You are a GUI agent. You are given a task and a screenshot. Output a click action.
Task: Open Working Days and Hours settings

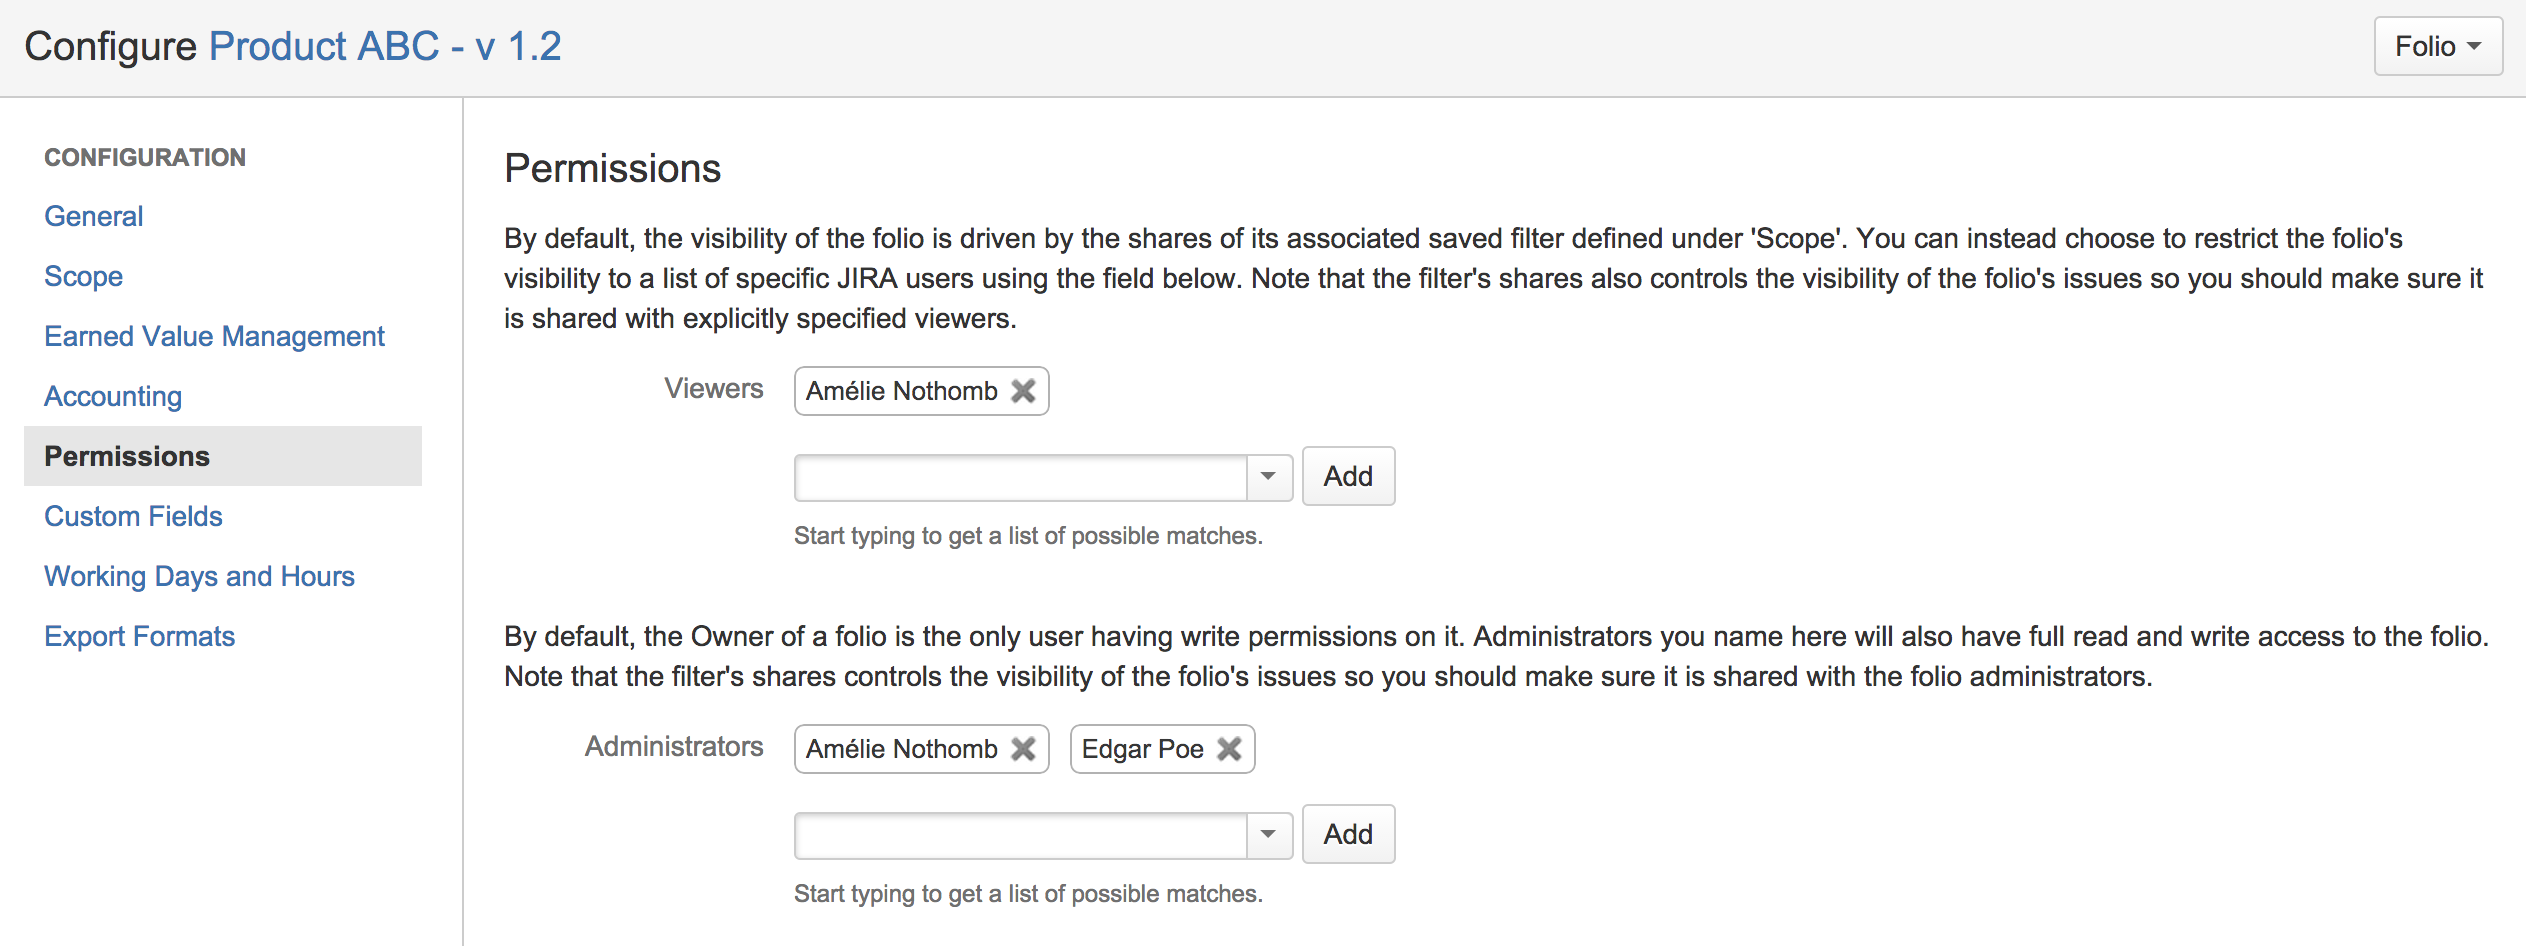tap(199, 576)
